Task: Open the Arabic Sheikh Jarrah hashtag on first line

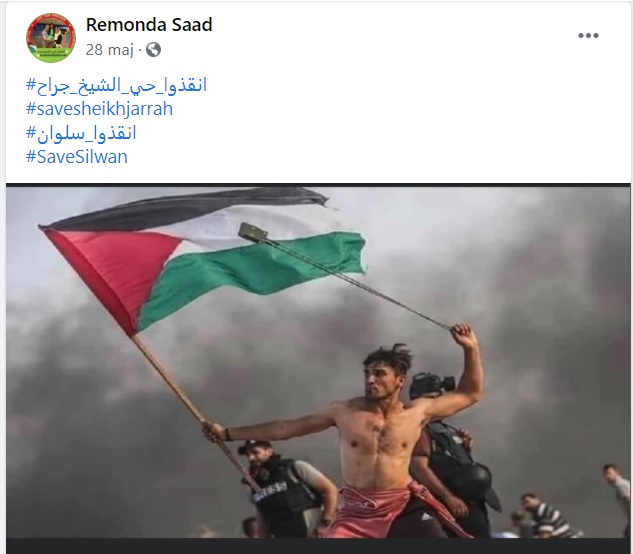Action: pos(116,85)
